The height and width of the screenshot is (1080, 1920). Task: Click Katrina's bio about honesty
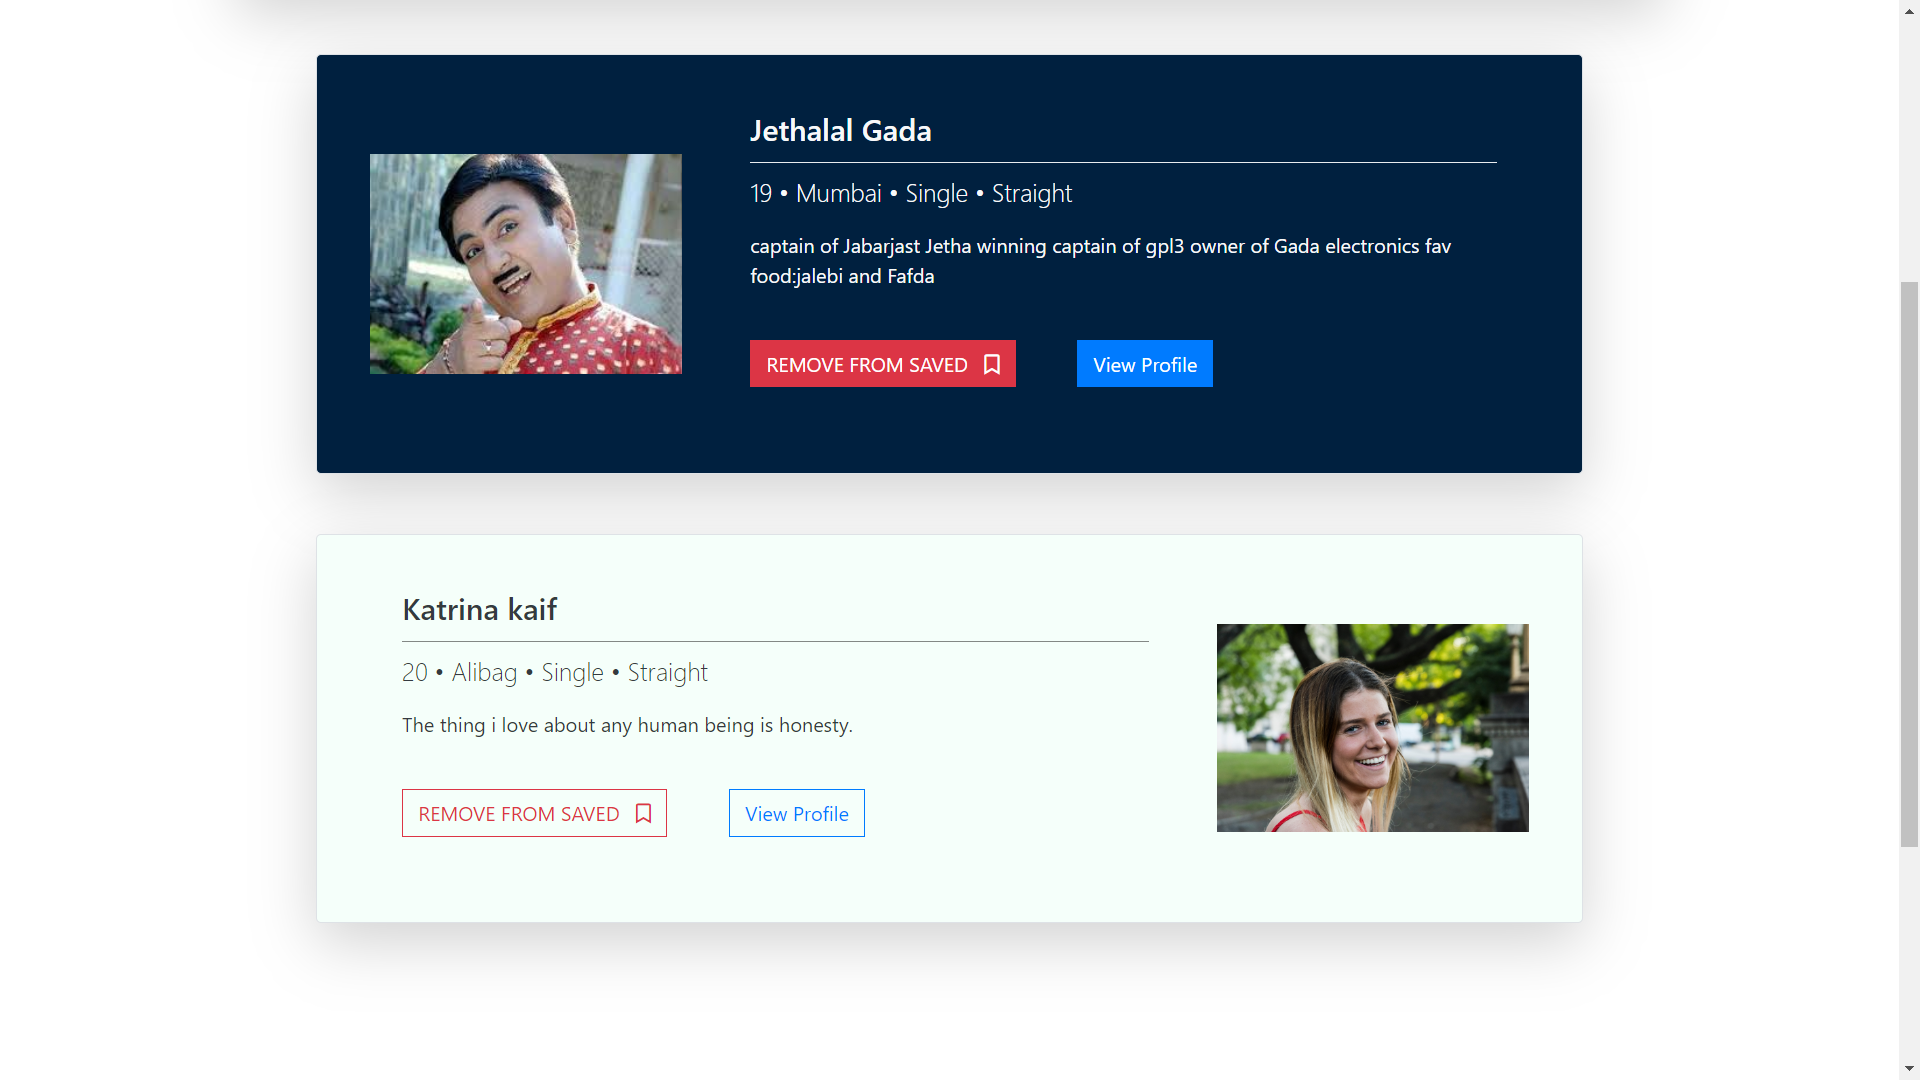pyautogui.click(x=627, y=725)
